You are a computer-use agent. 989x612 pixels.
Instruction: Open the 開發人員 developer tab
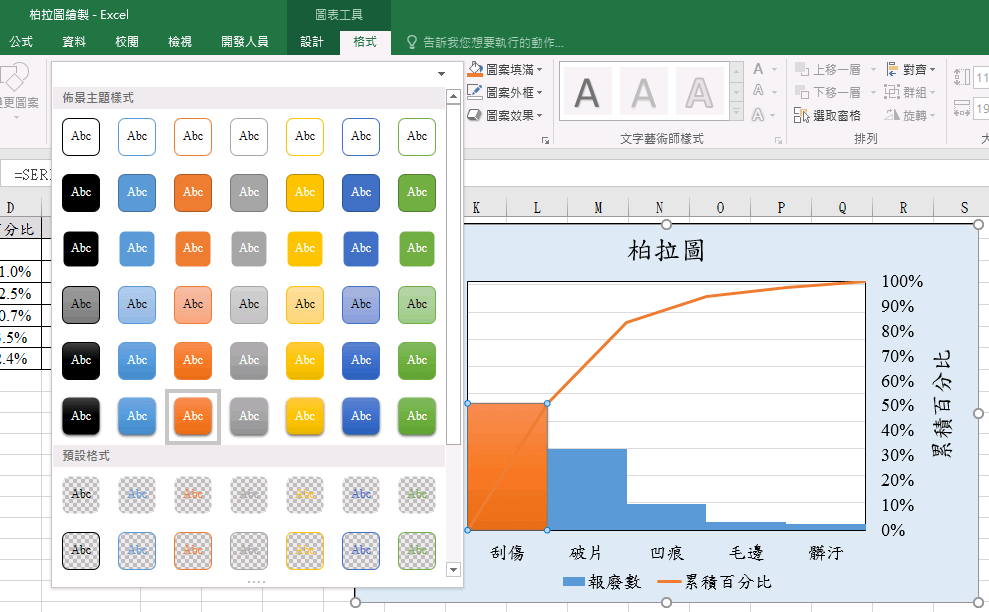245,42
